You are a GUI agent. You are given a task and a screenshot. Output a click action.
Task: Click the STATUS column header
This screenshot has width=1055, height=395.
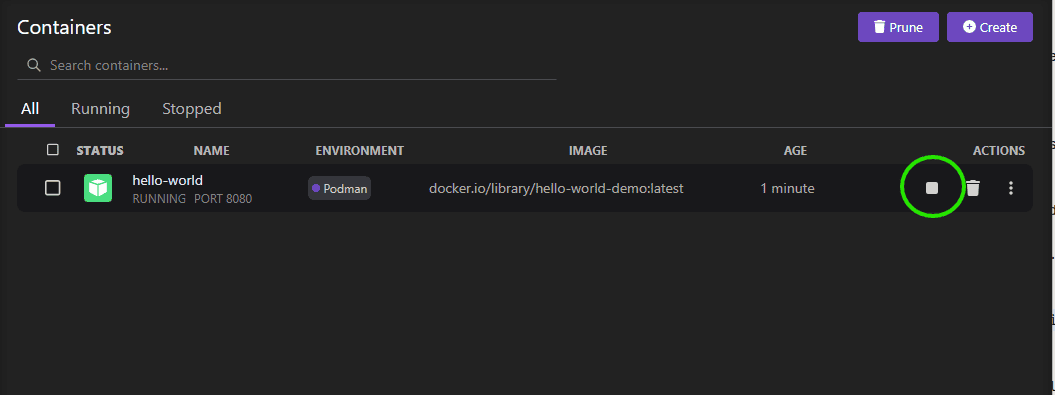click(x=100, y=151)
